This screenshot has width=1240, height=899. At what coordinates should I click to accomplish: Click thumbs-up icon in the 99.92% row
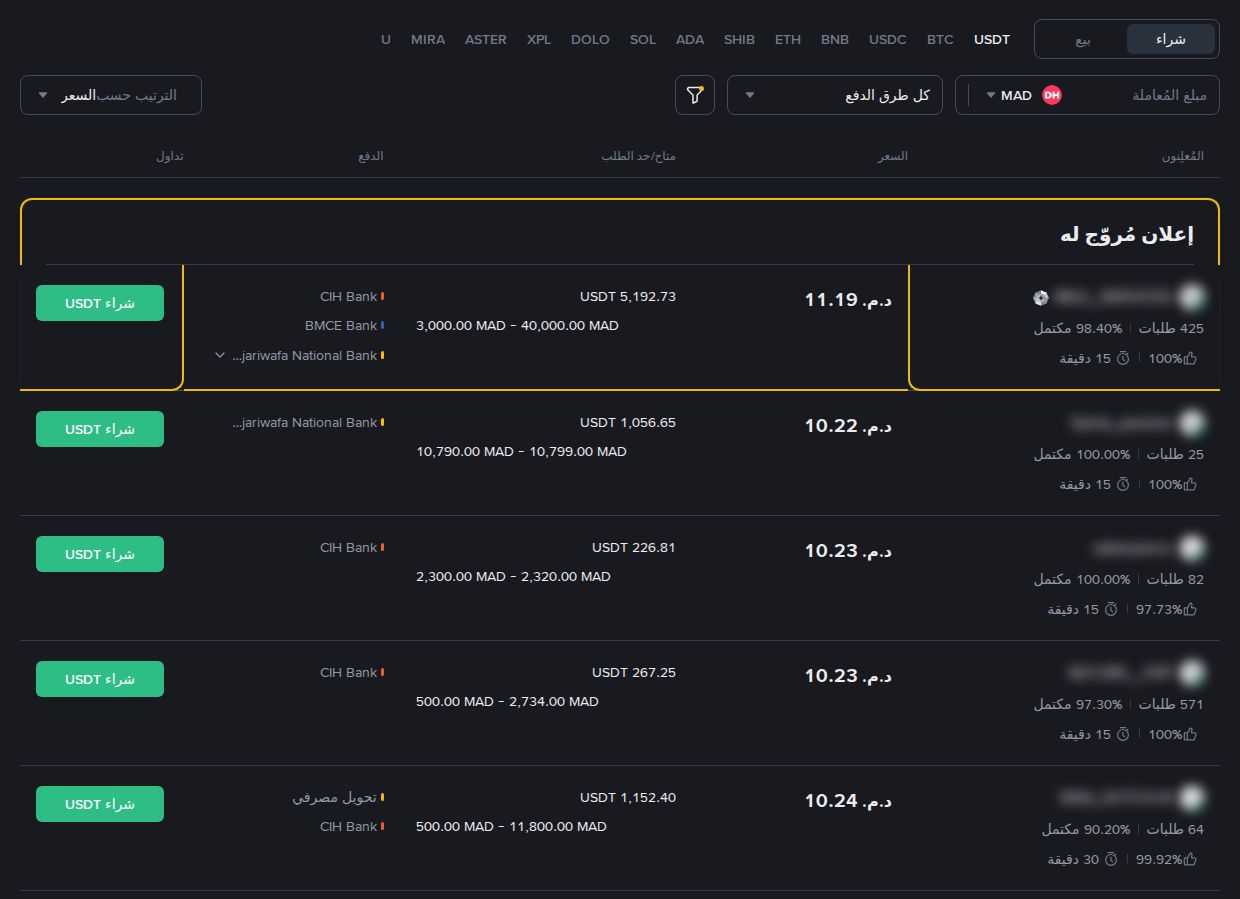pos(1190,859)
